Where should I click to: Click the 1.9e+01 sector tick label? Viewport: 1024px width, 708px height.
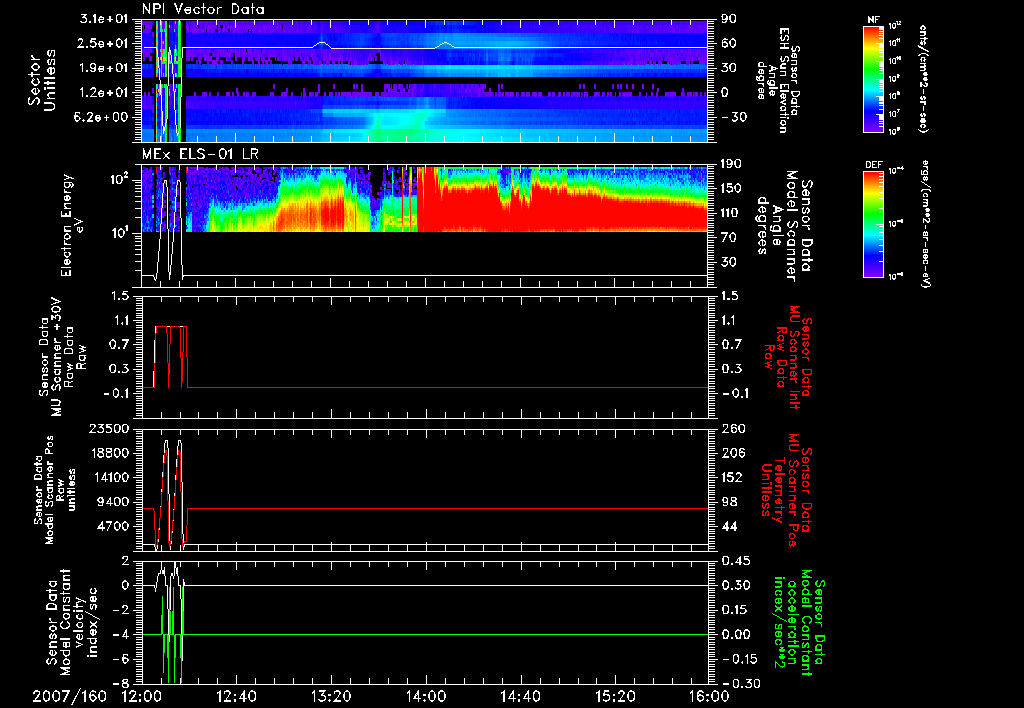point(103,68)
